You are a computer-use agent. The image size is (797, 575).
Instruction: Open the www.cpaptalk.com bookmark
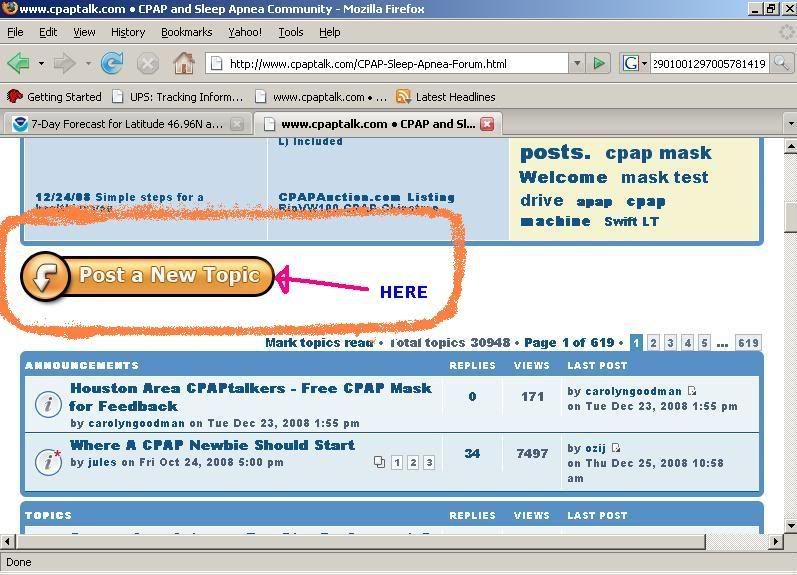click(x=321, y=97)
